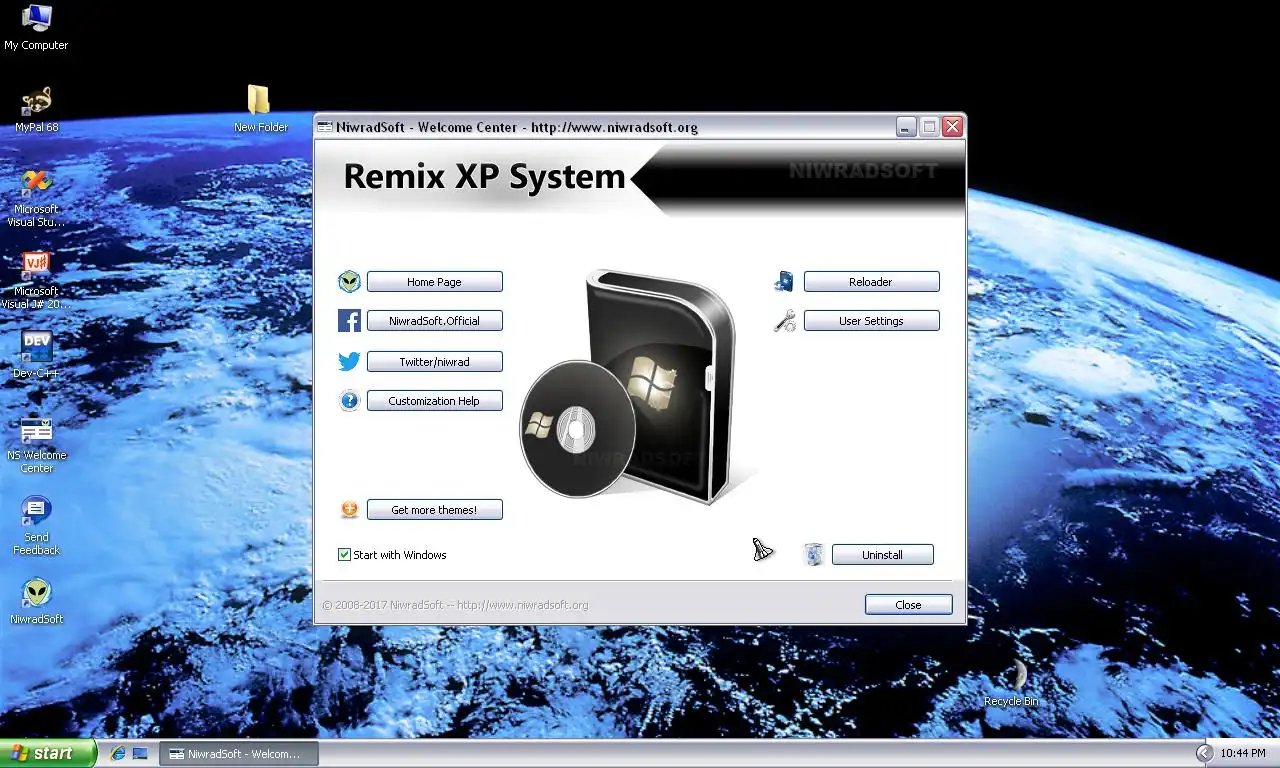Open the Home Page button
1280x768 pixels.
(x=434, y=282)
